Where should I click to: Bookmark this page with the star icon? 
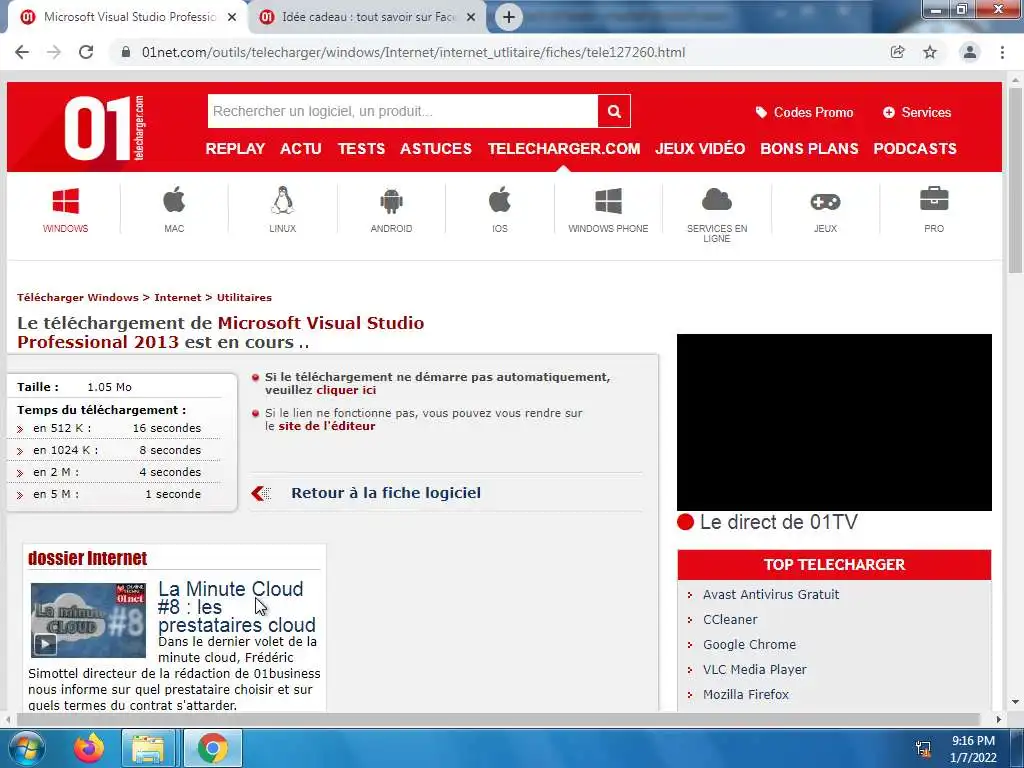[x=930, y=52]
